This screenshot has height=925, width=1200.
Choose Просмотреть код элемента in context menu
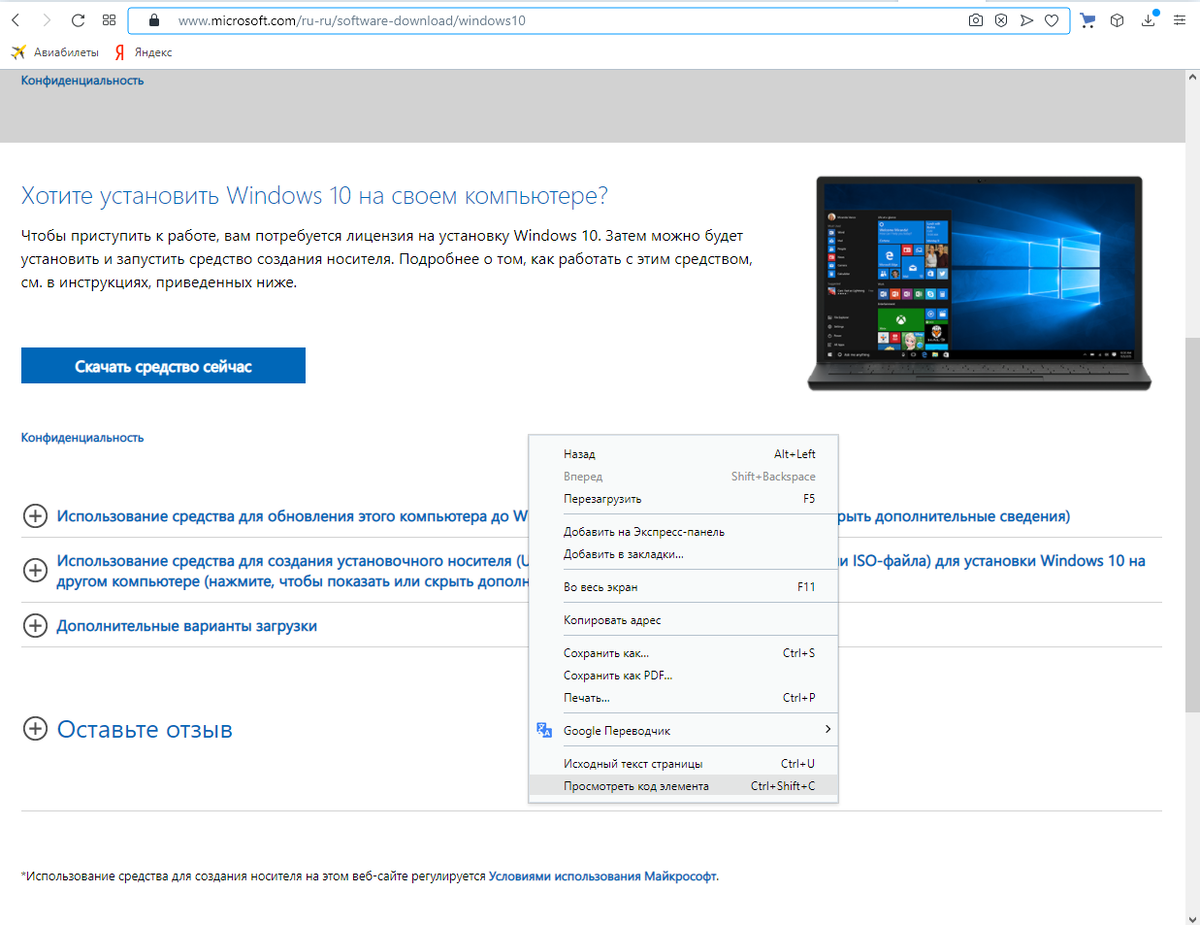point(683,786)
